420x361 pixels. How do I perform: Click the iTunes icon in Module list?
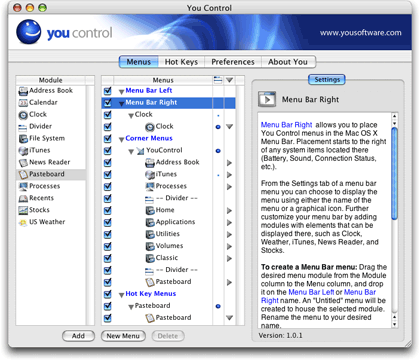23,151
